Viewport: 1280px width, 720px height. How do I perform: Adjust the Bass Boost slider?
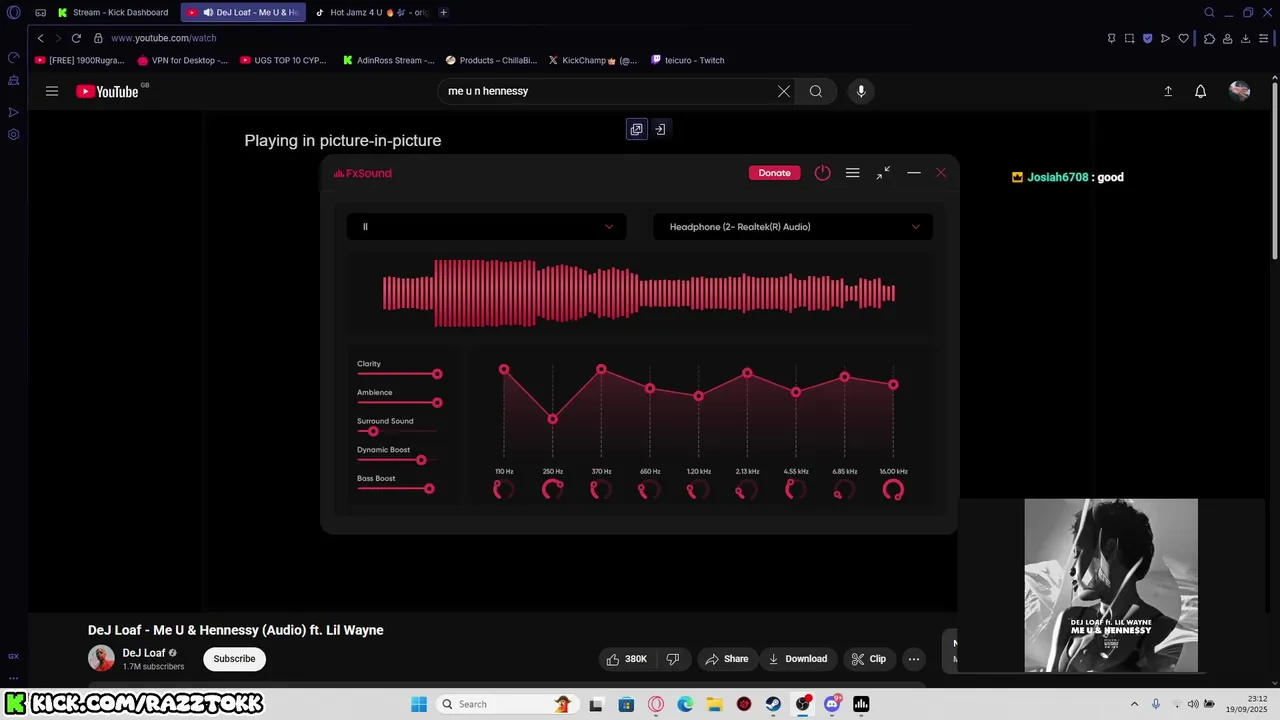coord(397,489)
